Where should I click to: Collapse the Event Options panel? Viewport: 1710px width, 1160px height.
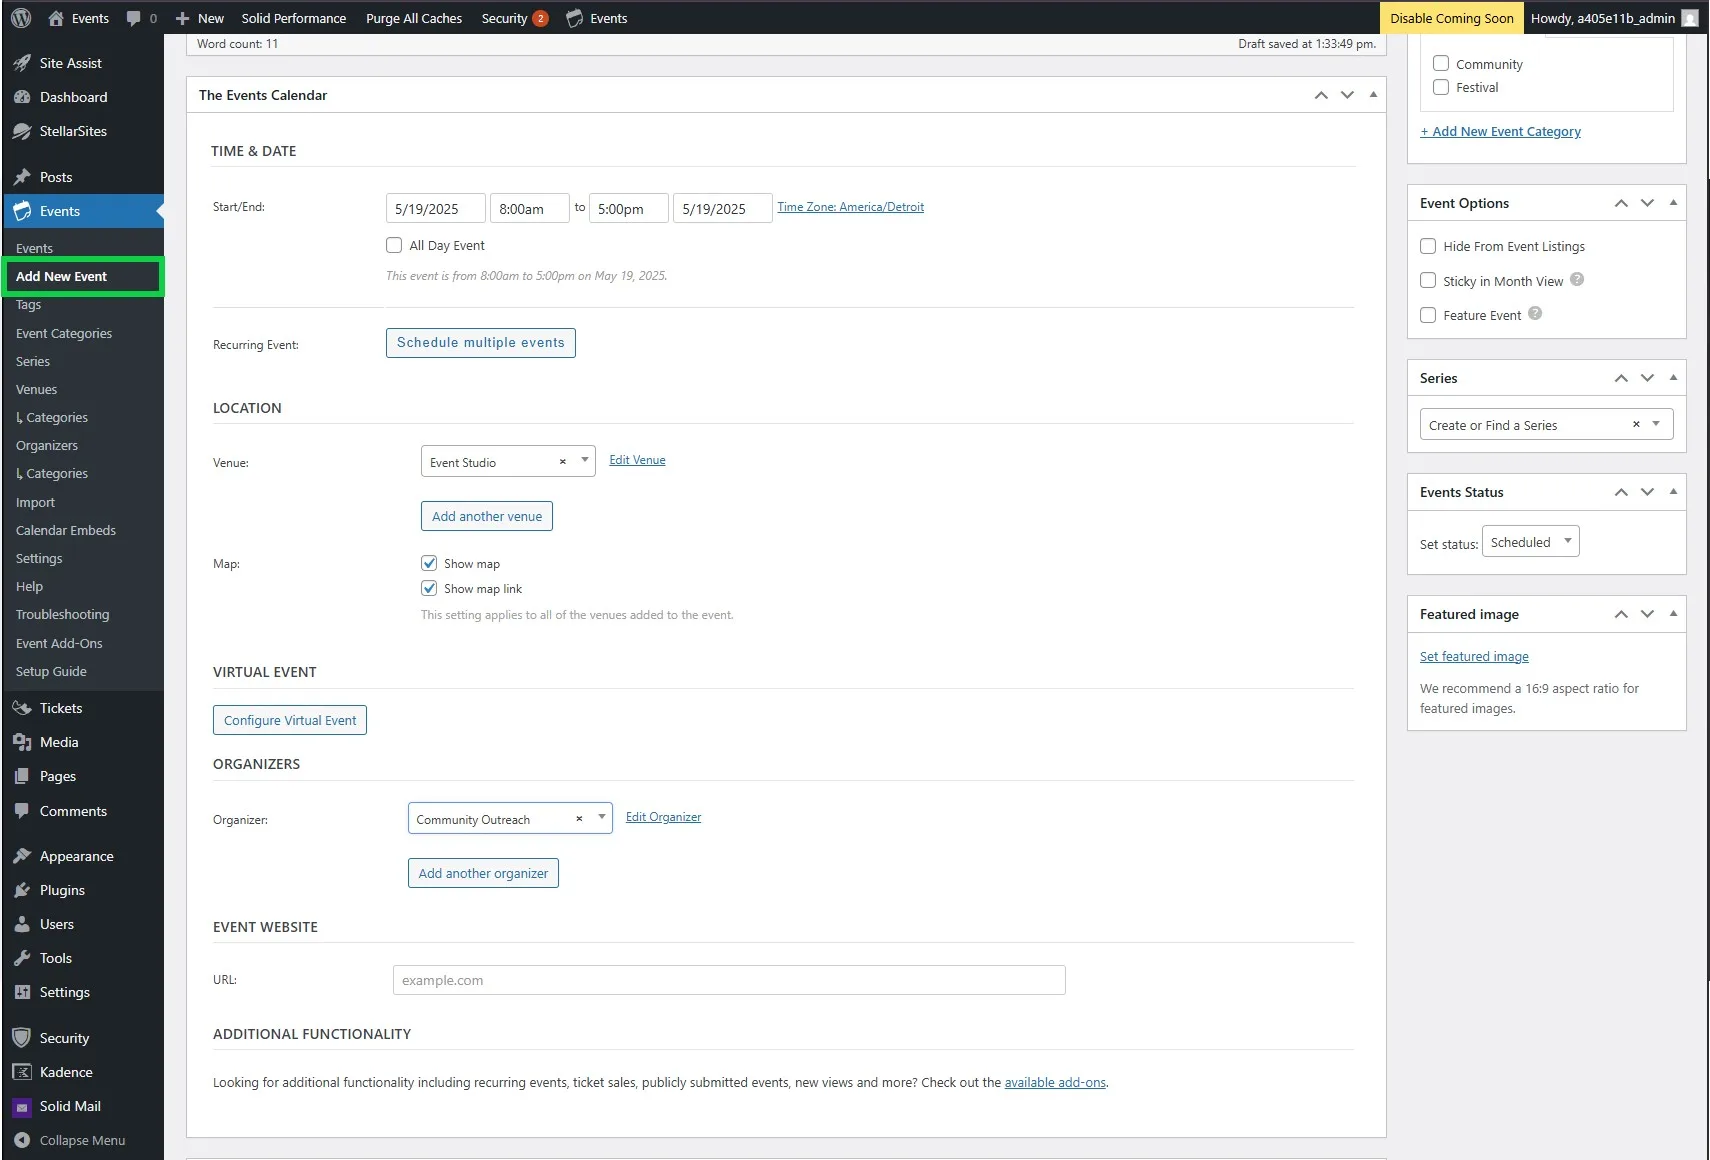point(1673,202)
